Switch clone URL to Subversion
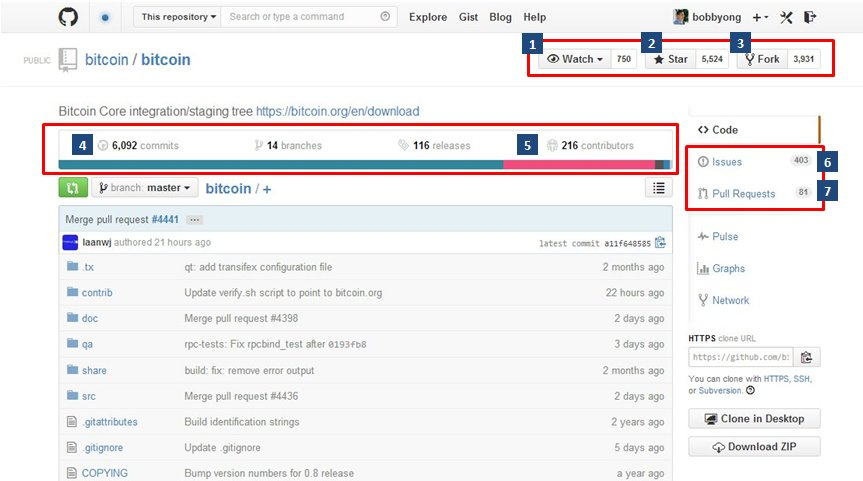The height and width of the screenshot is (481, 863). (x=720, y=390)
